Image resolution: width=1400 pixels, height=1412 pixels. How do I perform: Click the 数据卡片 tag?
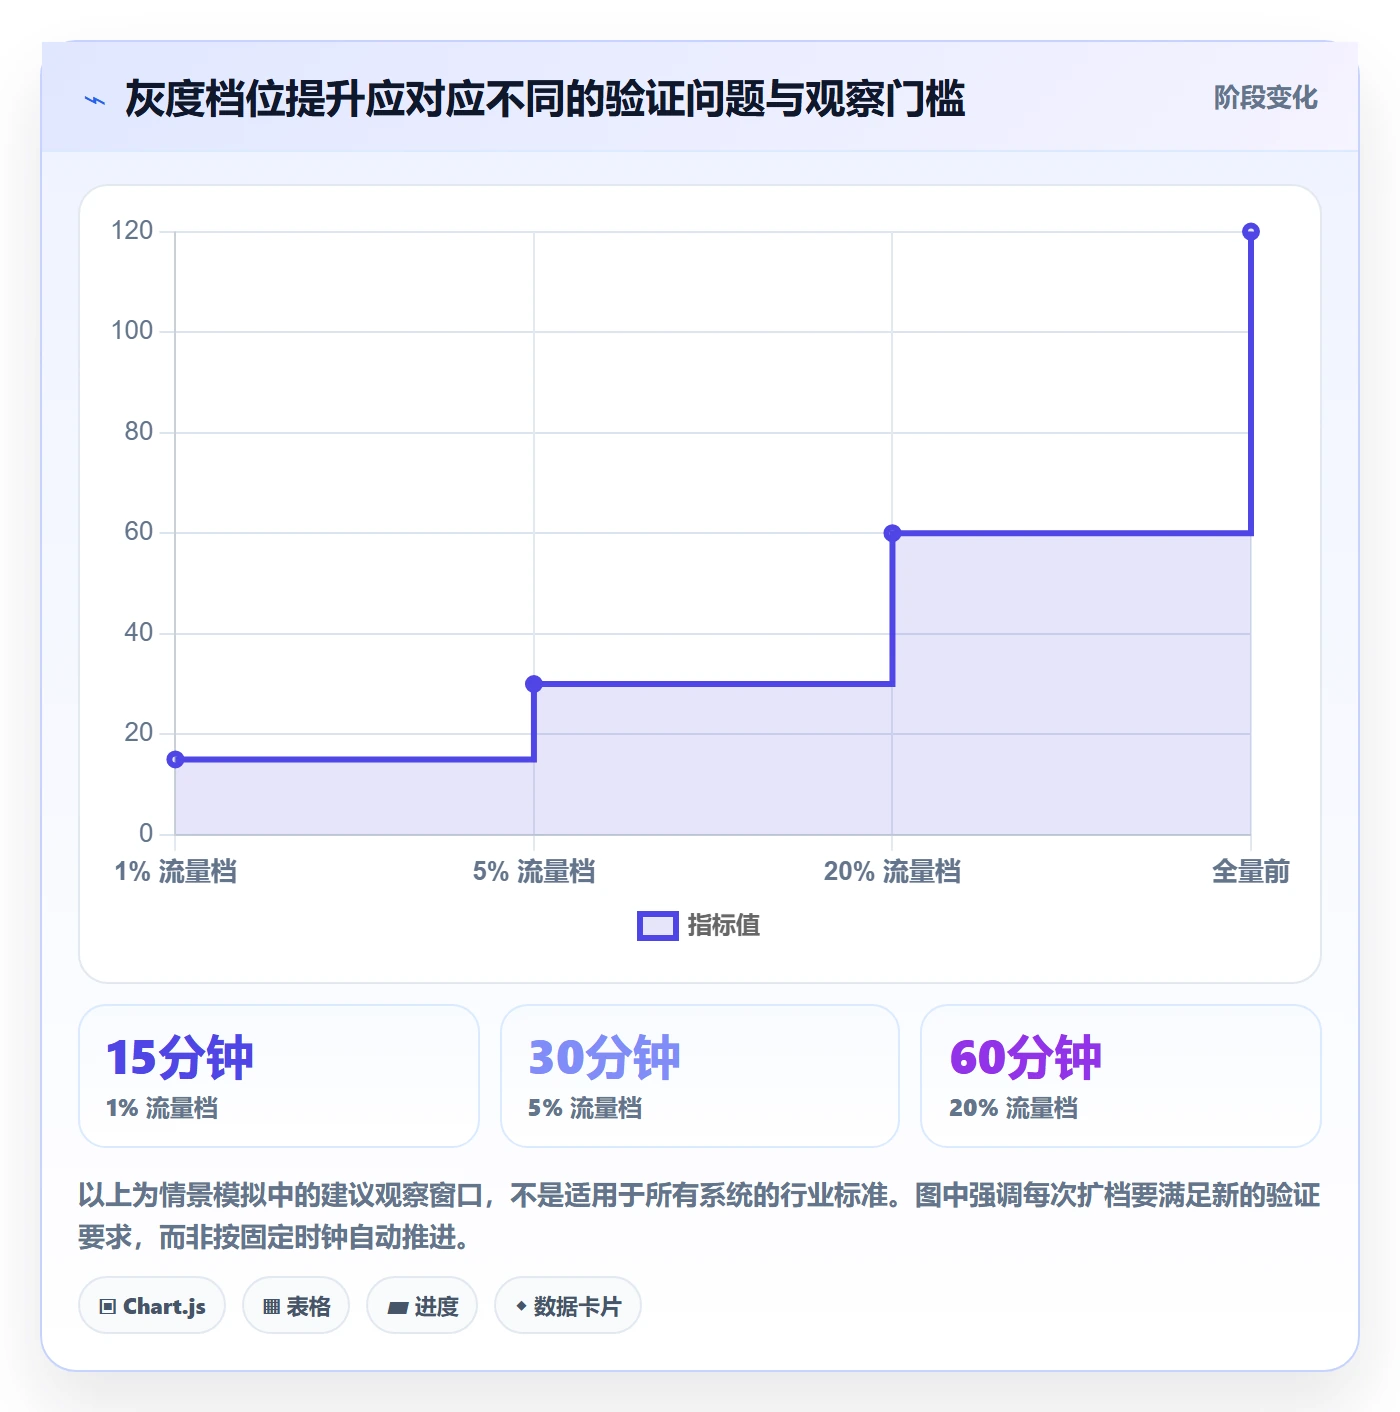tap(568, 1305)
